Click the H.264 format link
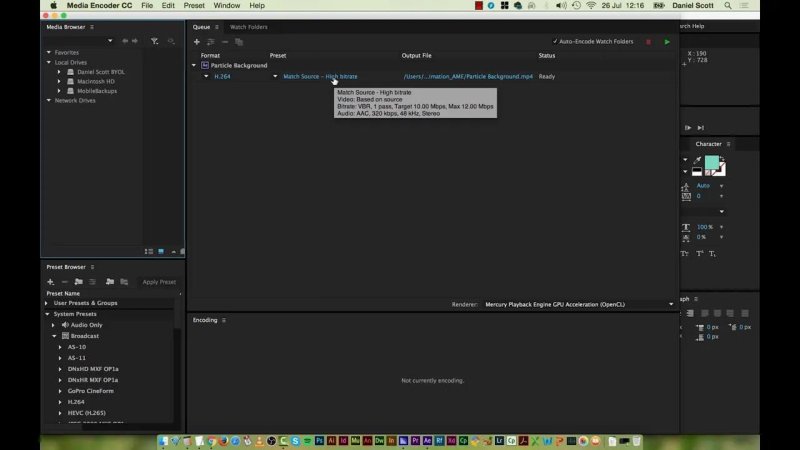 point(222,77)
